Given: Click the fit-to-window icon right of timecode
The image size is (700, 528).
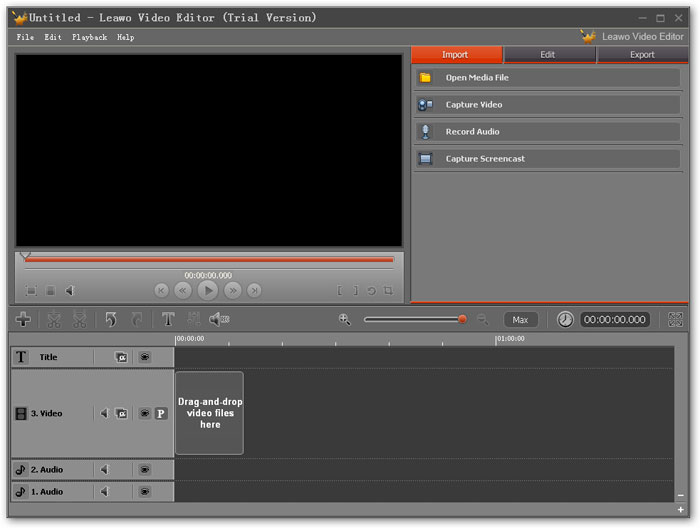Looking at the screenshot, I should tap(675, 320).
